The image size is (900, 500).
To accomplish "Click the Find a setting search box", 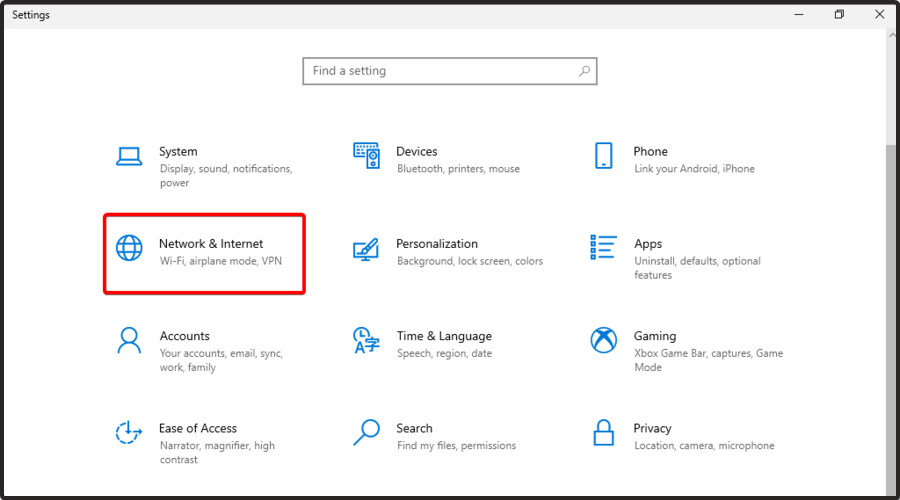I will pos(450,71).
